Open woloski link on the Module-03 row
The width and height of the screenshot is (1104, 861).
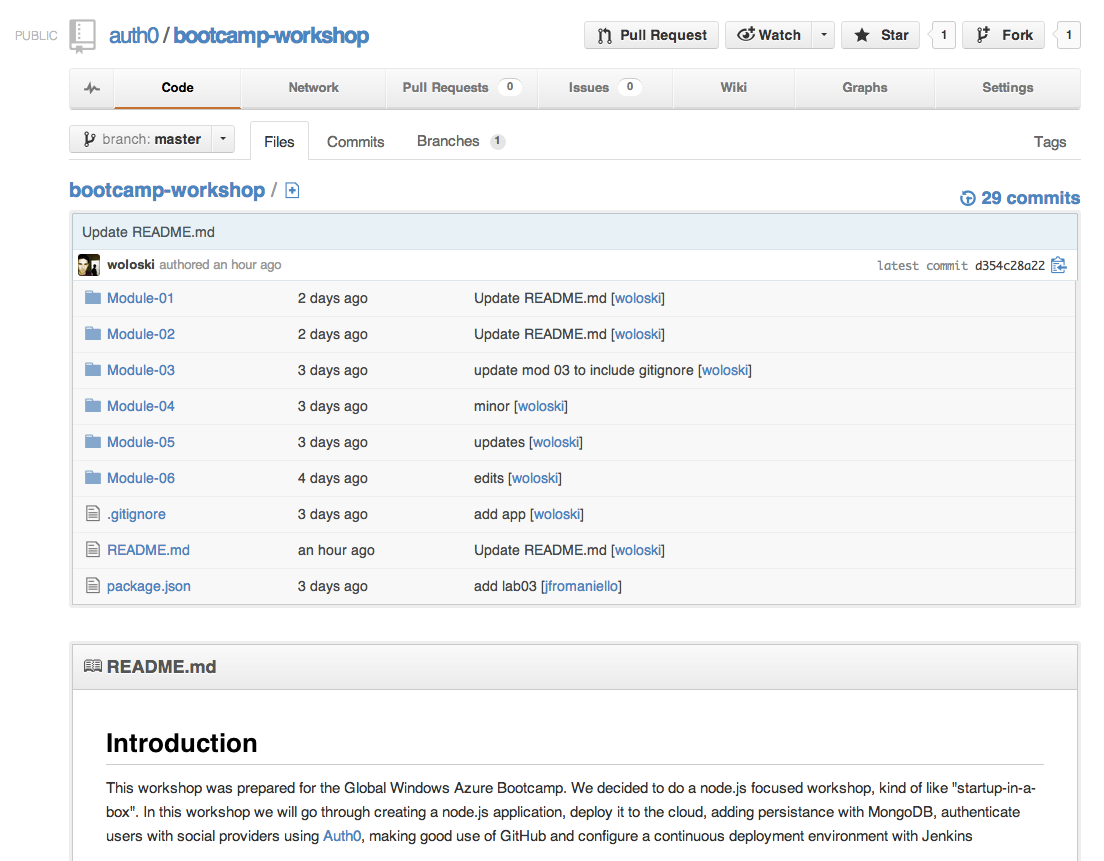[x=724, y=370]
